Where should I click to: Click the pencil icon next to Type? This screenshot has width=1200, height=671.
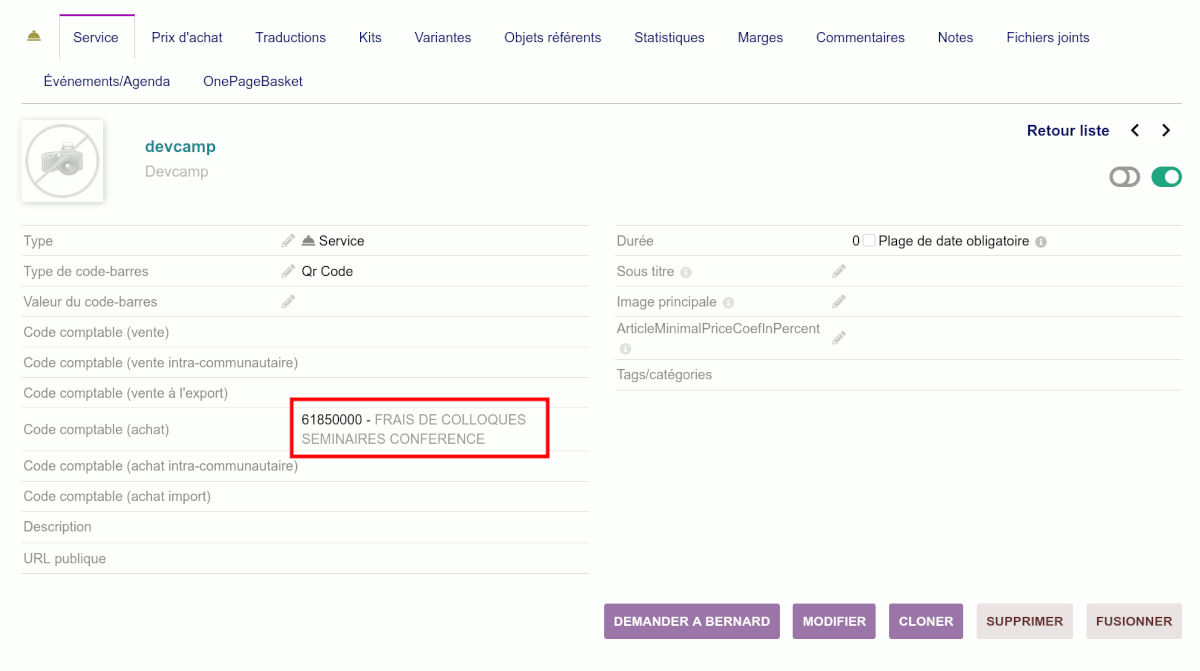288,241
